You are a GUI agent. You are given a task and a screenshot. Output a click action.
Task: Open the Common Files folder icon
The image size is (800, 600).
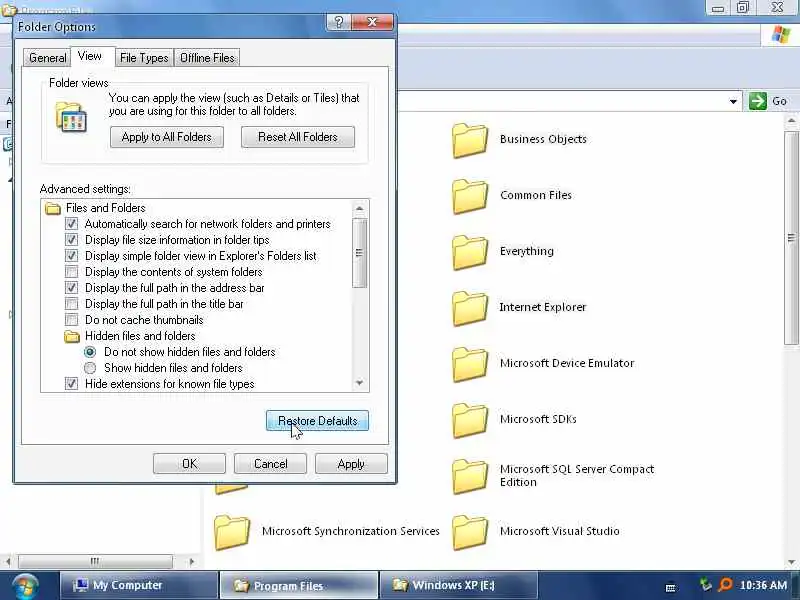coord(470,195)
